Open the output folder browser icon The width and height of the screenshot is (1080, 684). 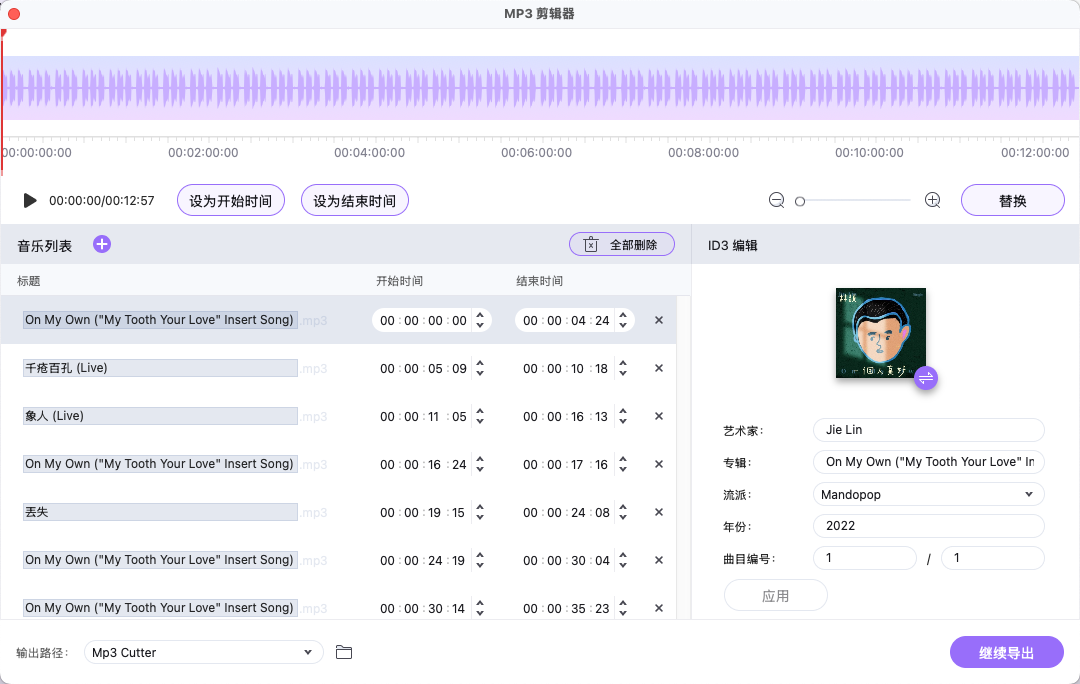tap(344, 651)
